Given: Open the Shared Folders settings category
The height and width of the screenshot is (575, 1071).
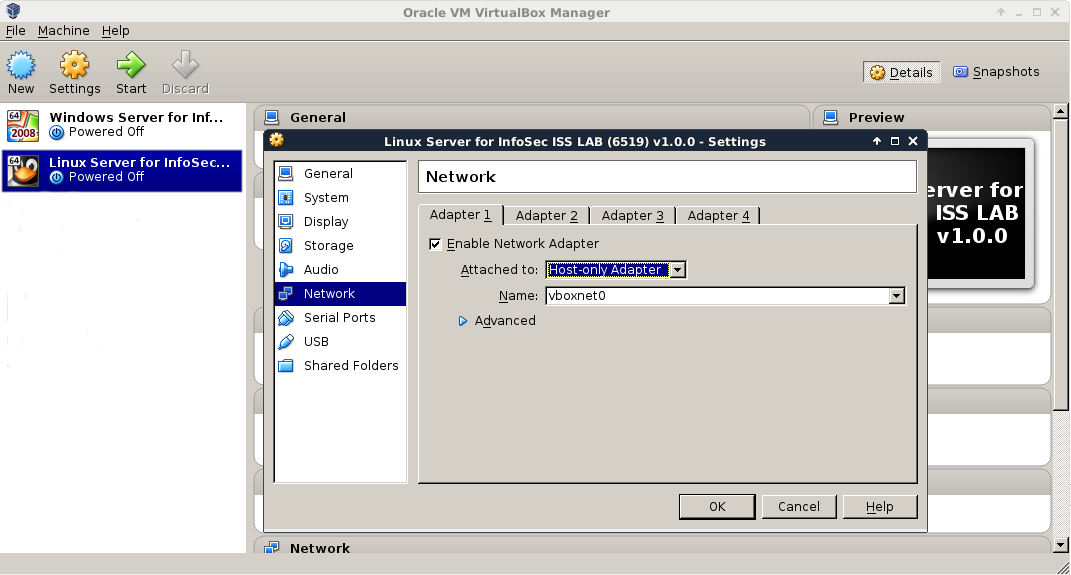Looking at the screenshot, I should pyautogui.click(x=340, y=365).
